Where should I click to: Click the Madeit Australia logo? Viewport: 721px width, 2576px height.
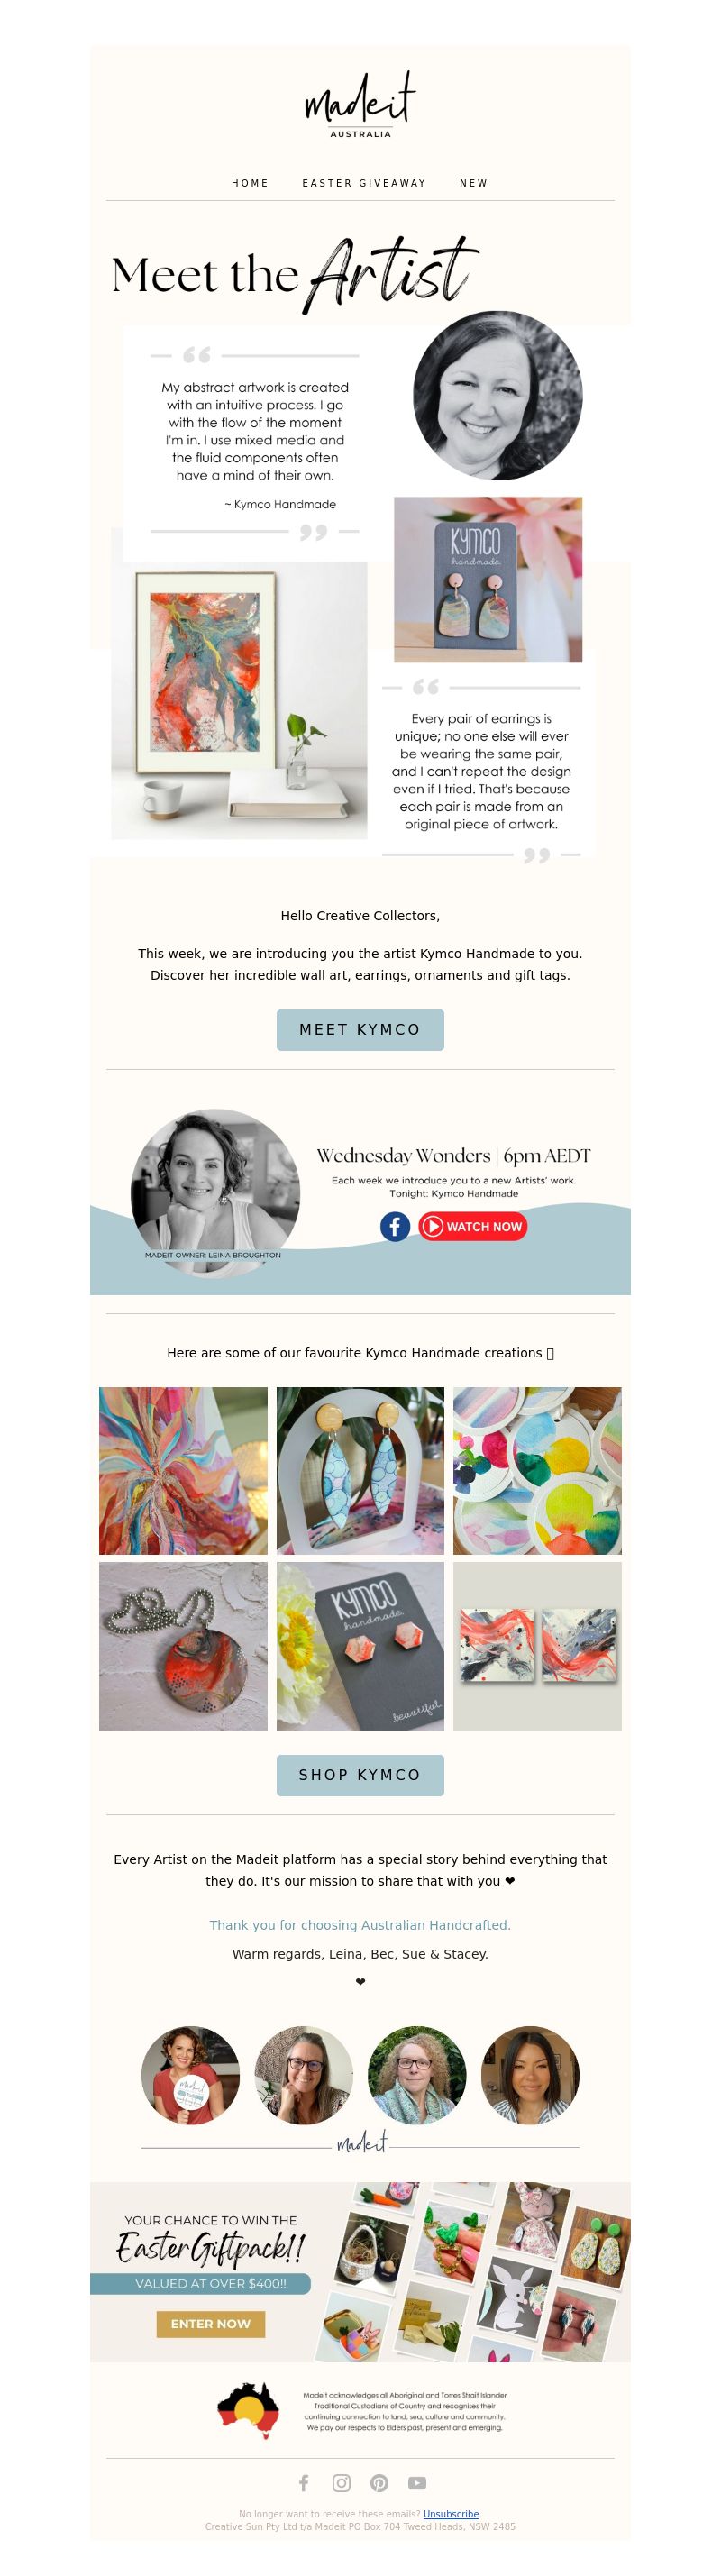tap(360, 104)
